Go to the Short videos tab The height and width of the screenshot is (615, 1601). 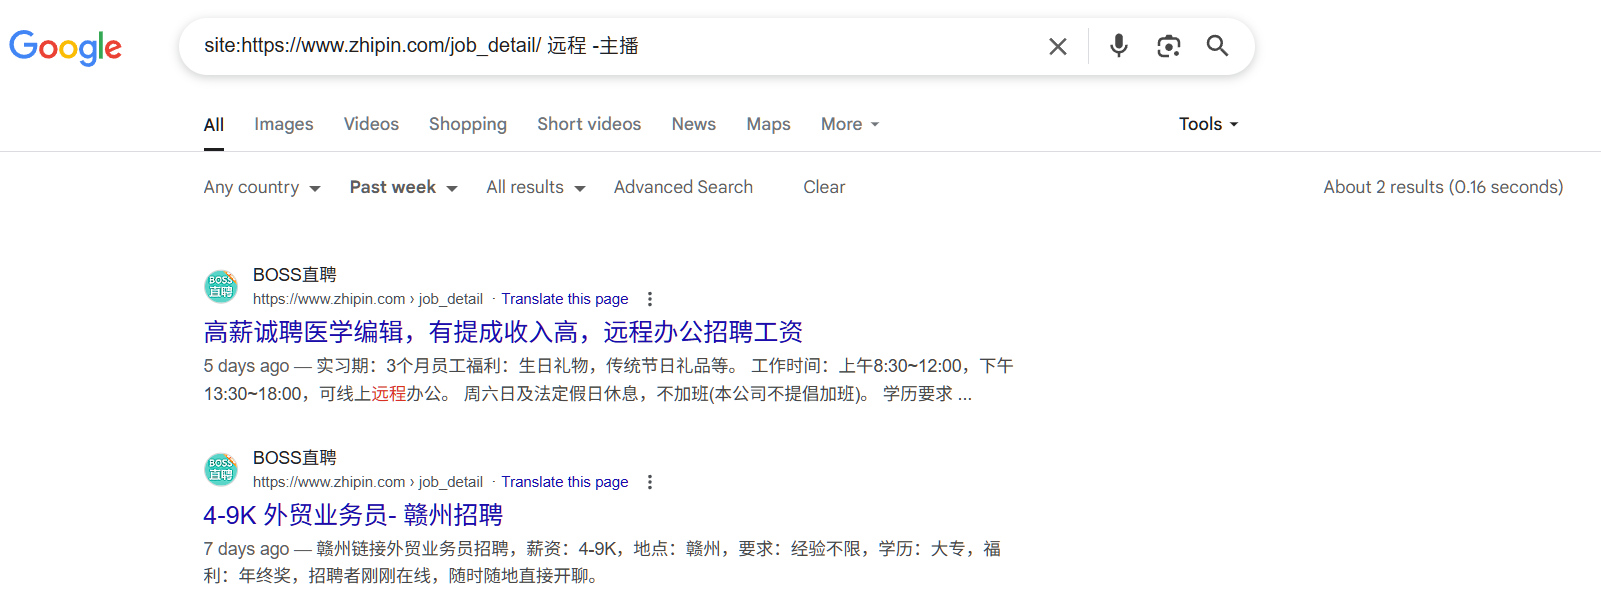(589, 124)
